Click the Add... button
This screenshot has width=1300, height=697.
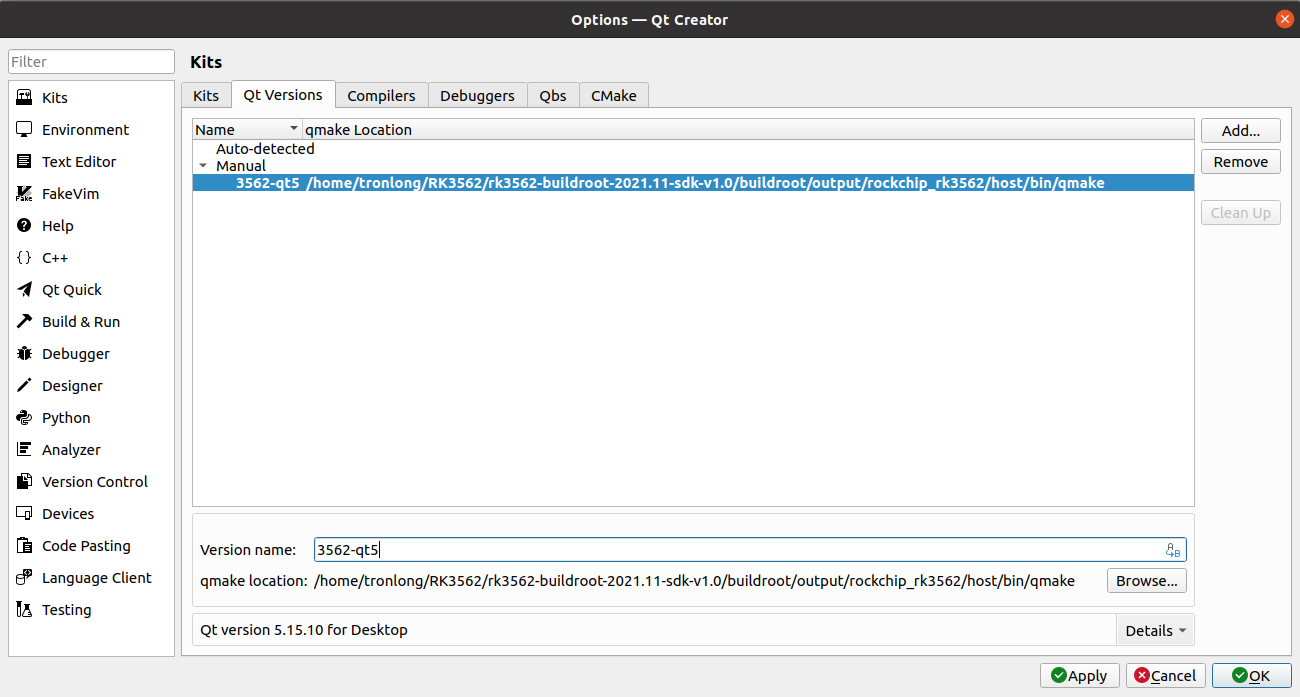point(1240,131)
